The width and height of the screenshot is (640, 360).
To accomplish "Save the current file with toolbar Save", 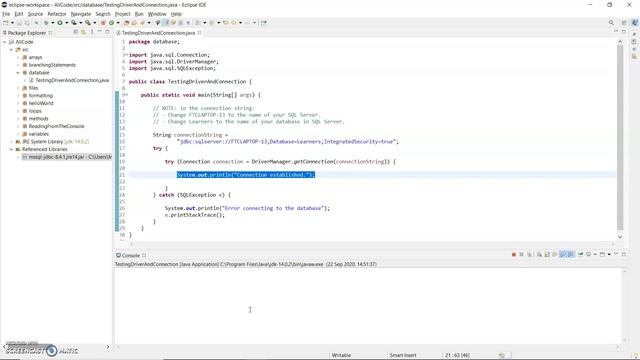I will point(20,23).
